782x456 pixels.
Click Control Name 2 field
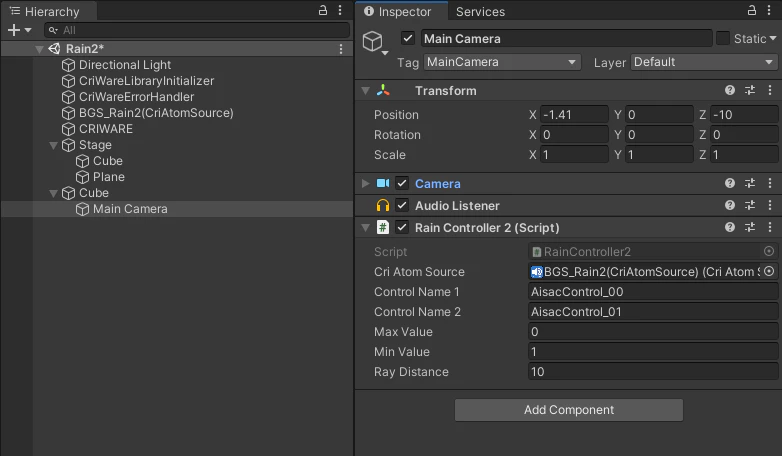[x=653, y=312]
